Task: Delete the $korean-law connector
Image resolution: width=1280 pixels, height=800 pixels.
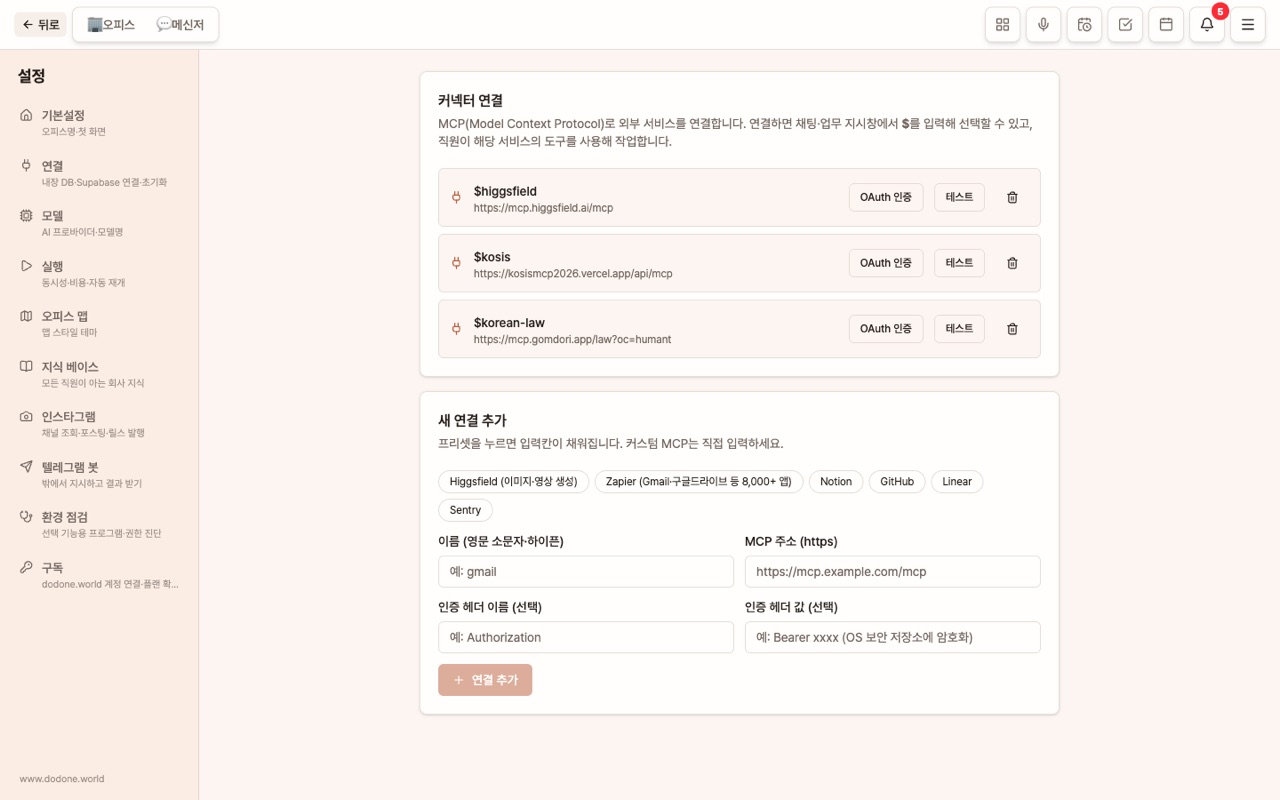Action: [1012, 329]
